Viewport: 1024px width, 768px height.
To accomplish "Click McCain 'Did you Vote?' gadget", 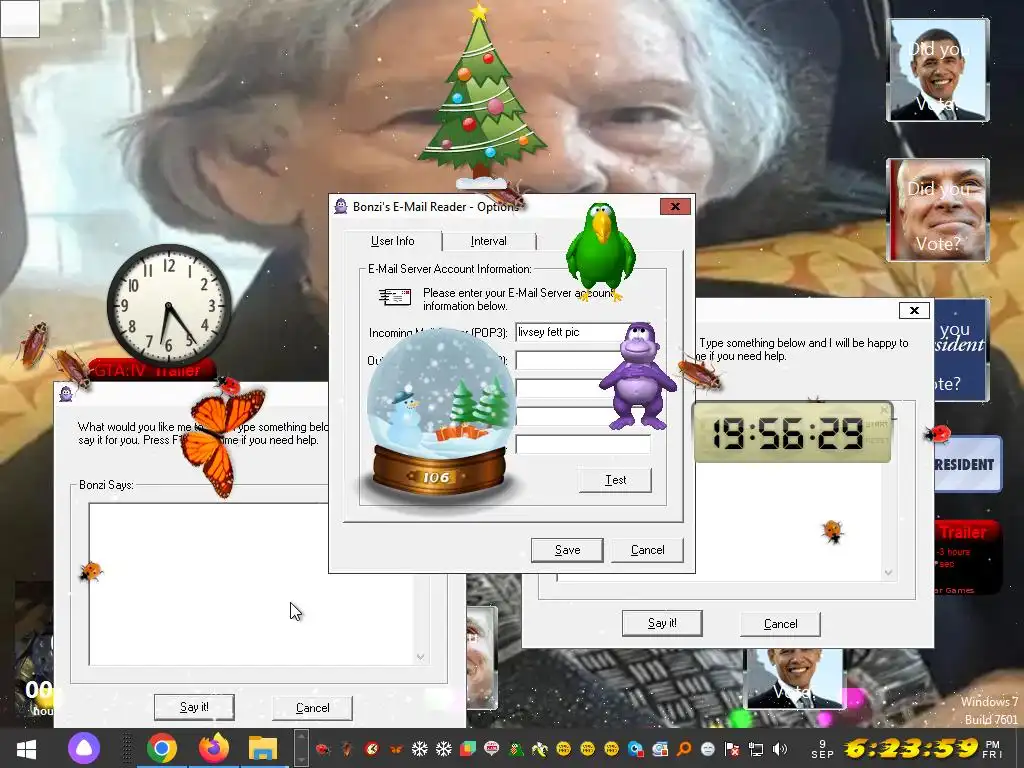I will [x=938, y=210].
